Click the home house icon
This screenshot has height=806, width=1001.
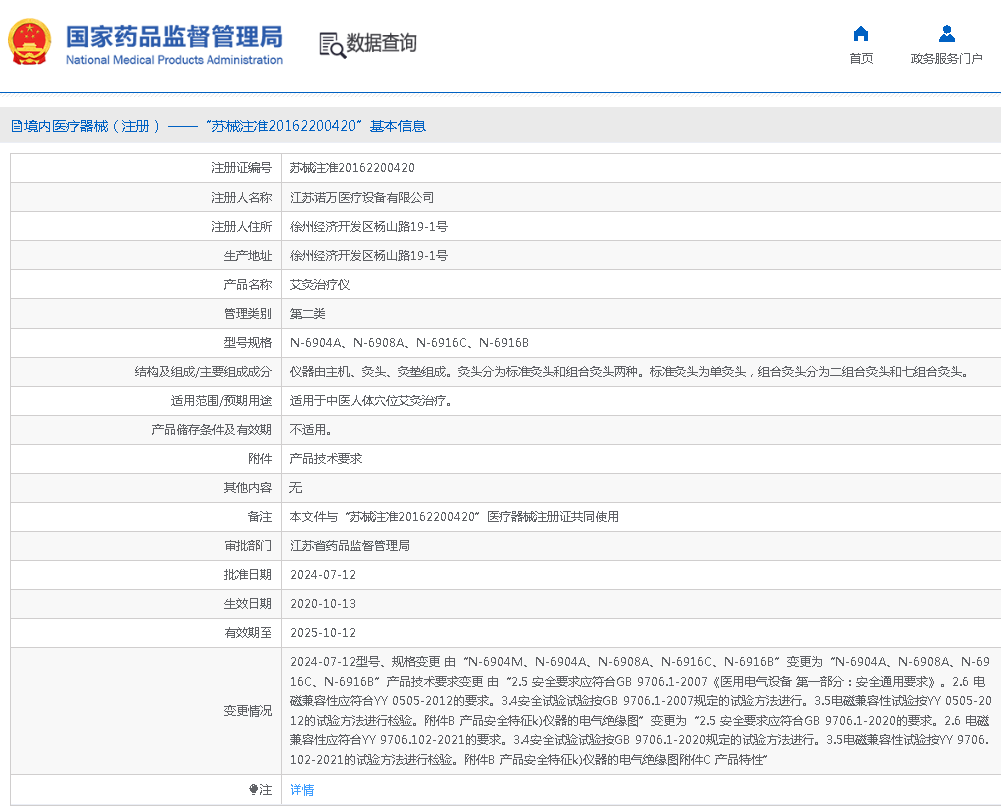point(860,34)
